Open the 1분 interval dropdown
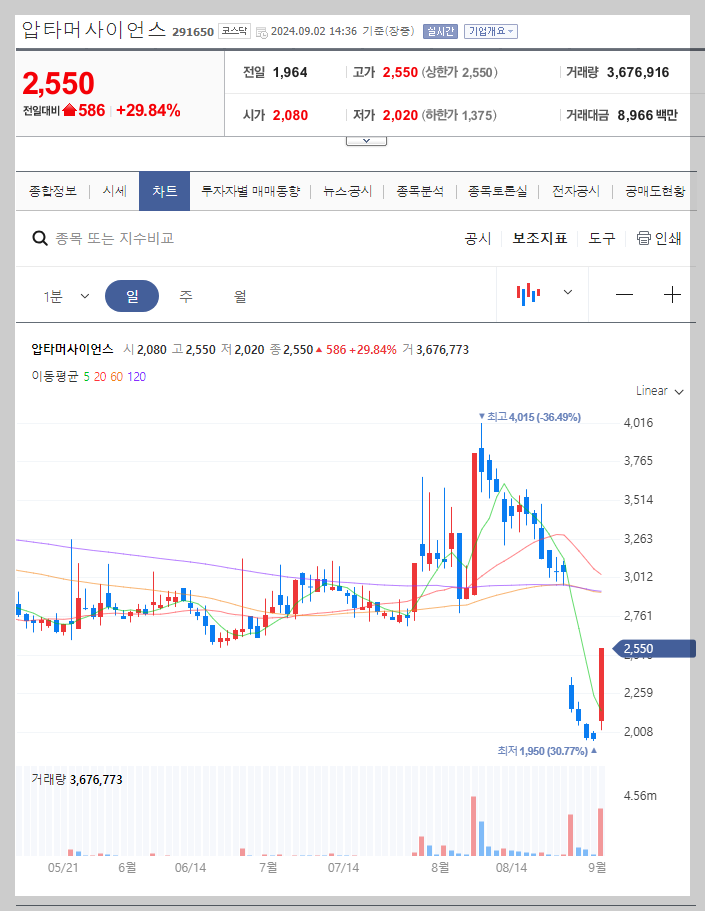Viewport: 705px width, 911px height. coord(66,294)
